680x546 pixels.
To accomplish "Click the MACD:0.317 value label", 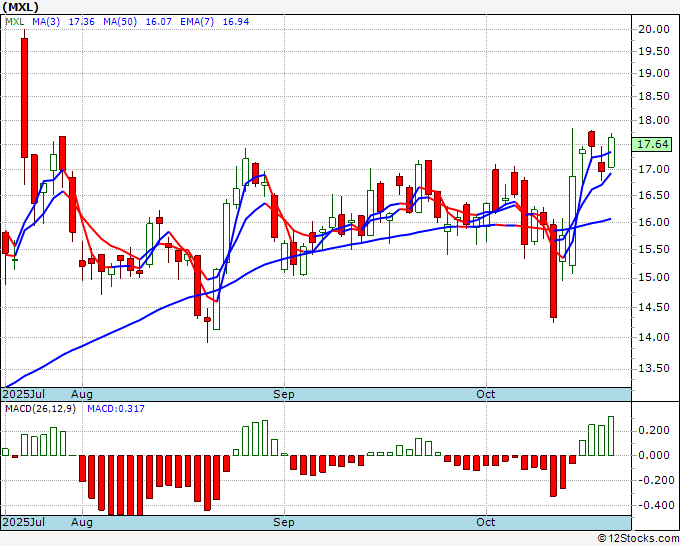I will (116, 409).
